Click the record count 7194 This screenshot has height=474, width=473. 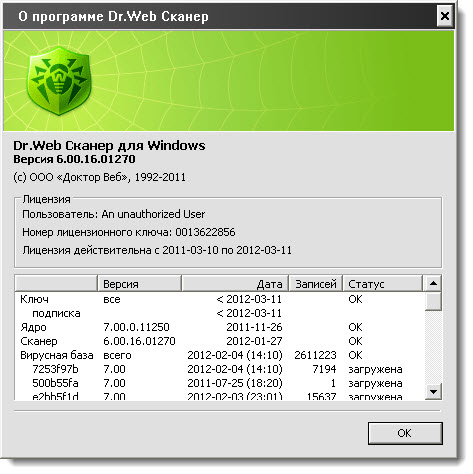point(324,369)
